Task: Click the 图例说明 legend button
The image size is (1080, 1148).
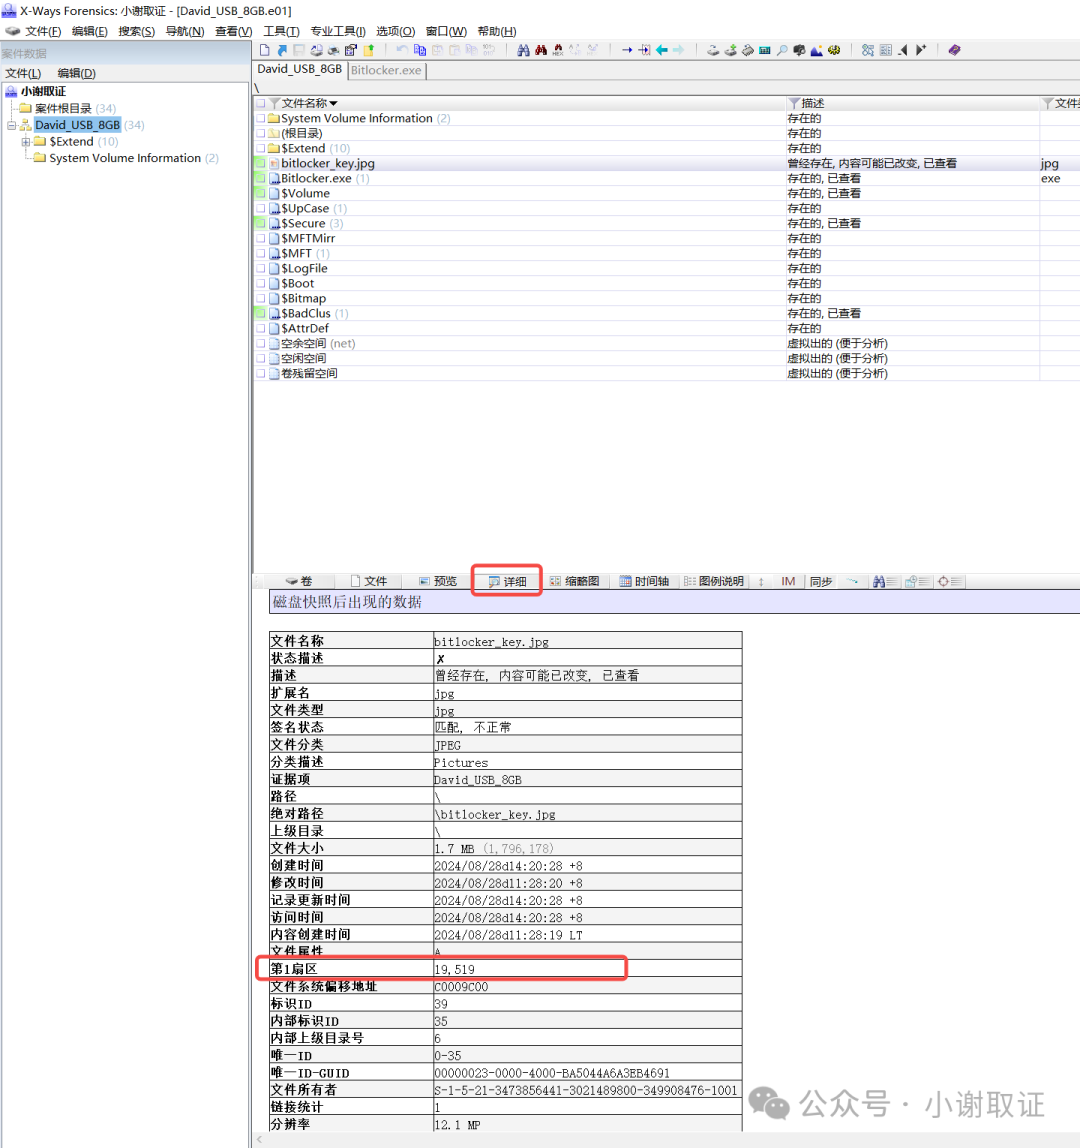Action: [x=714, y=581]
